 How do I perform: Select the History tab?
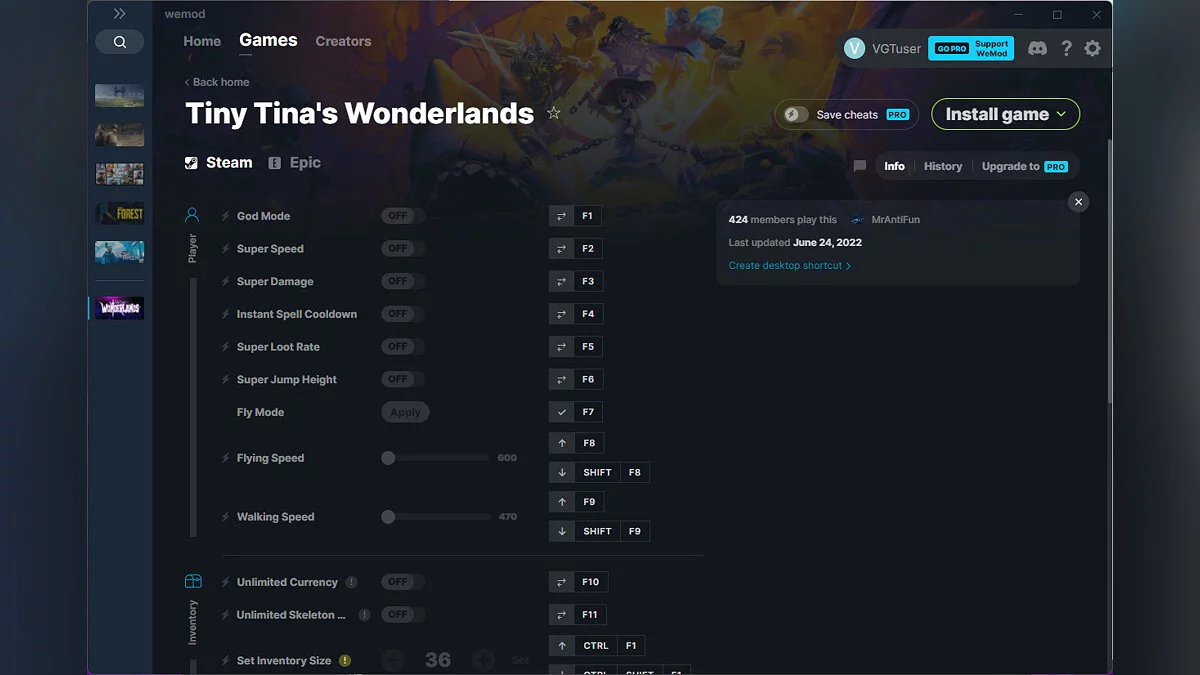943,166
